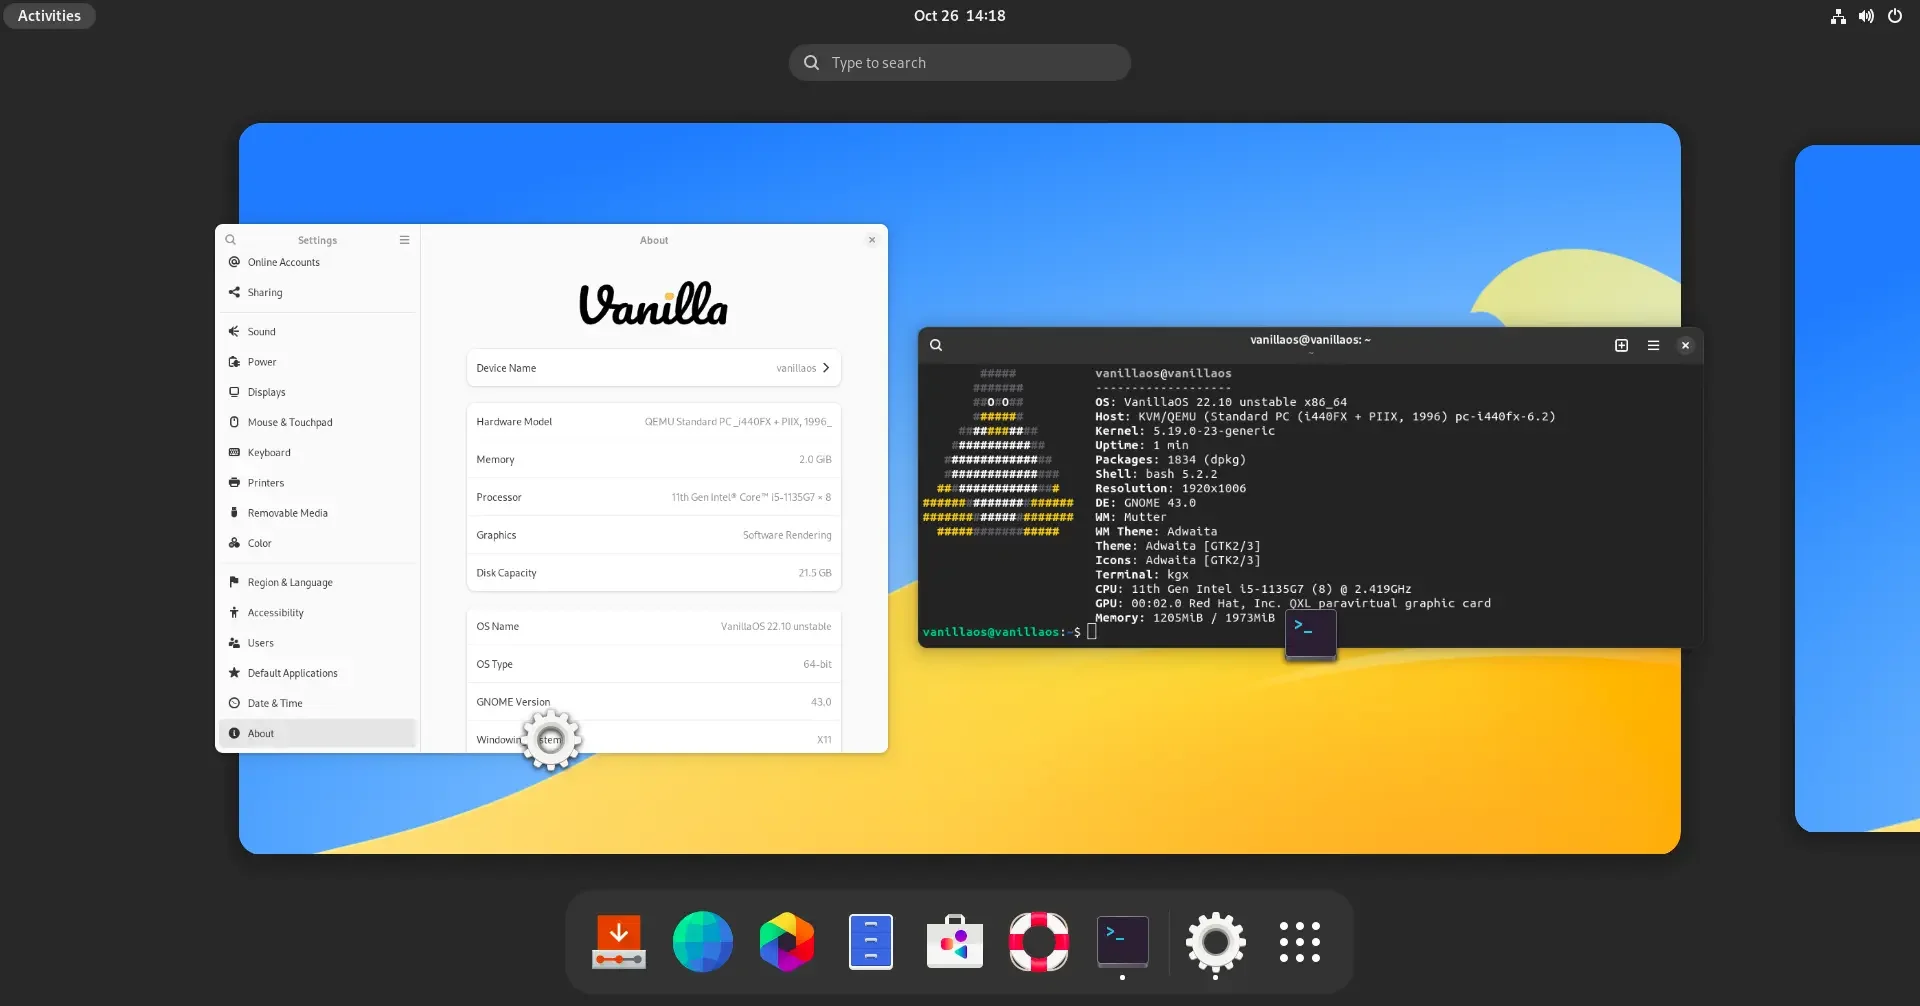The width and height of the screenshot is (1920, 1006).
Task: Click the OS Name row
Action: 654,627
